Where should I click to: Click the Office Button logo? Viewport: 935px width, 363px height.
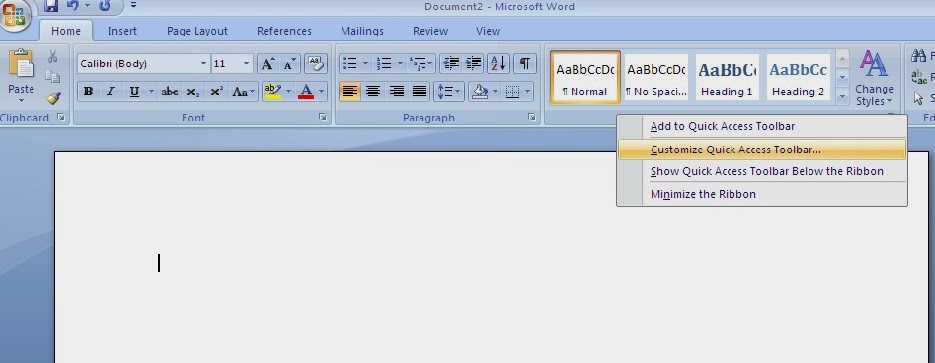[x=15, y=15]
